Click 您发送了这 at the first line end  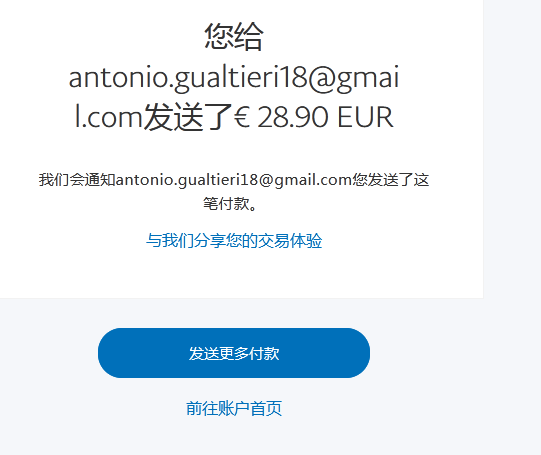(391, 180)
